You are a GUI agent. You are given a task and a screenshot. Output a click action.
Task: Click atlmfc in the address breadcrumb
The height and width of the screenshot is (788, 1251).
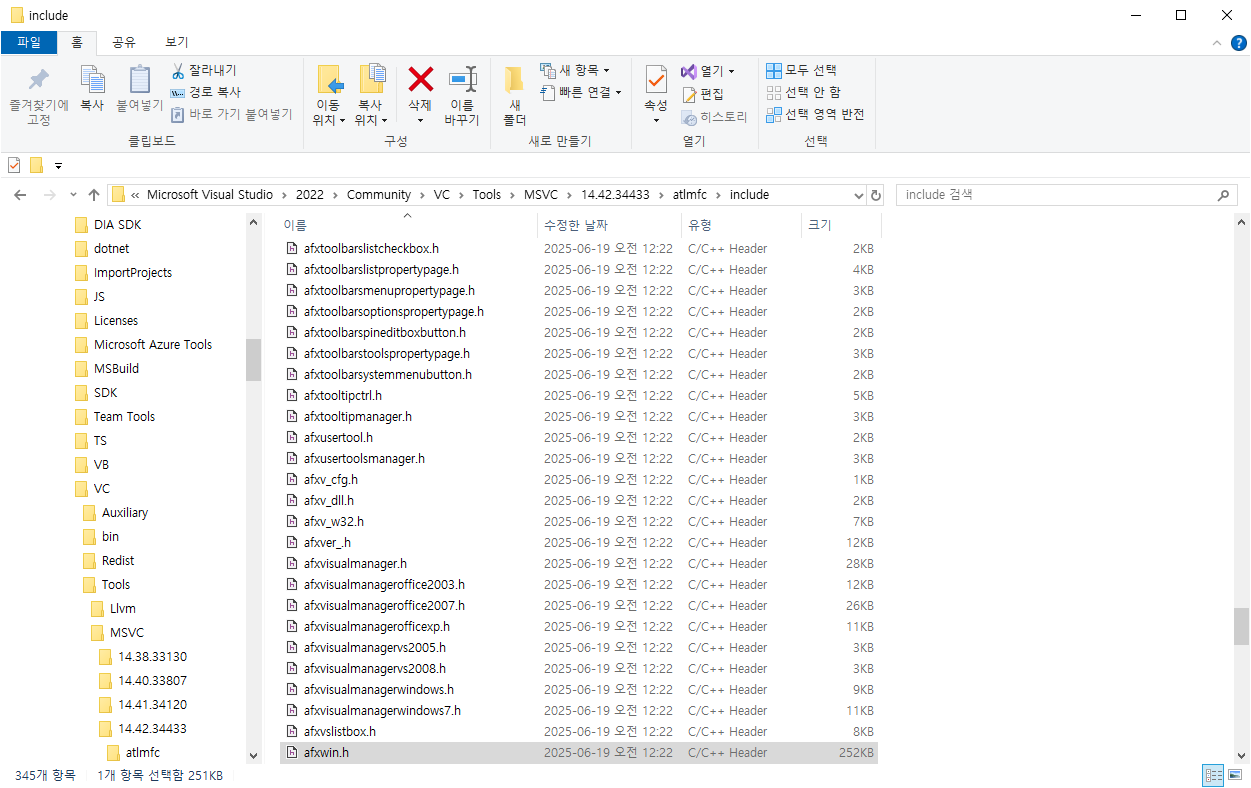click(691, 195)
